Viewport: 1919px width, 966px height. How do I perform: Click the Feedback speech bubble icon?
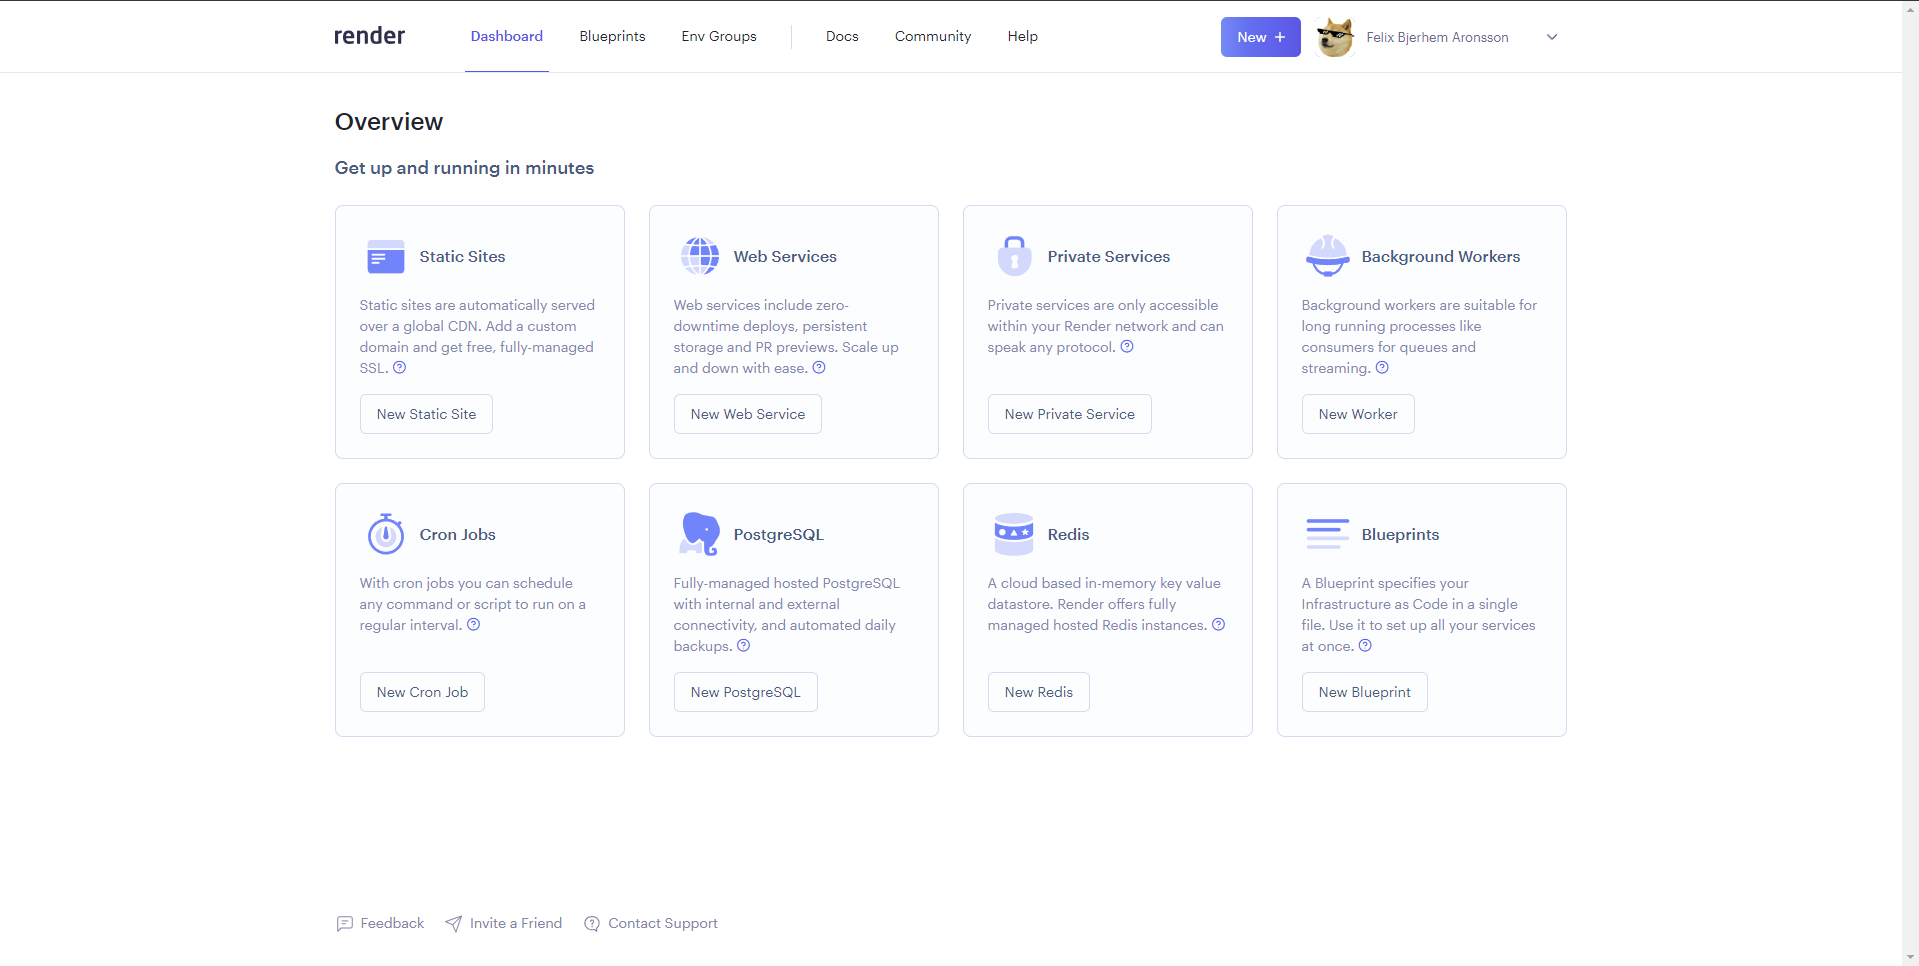345,924
